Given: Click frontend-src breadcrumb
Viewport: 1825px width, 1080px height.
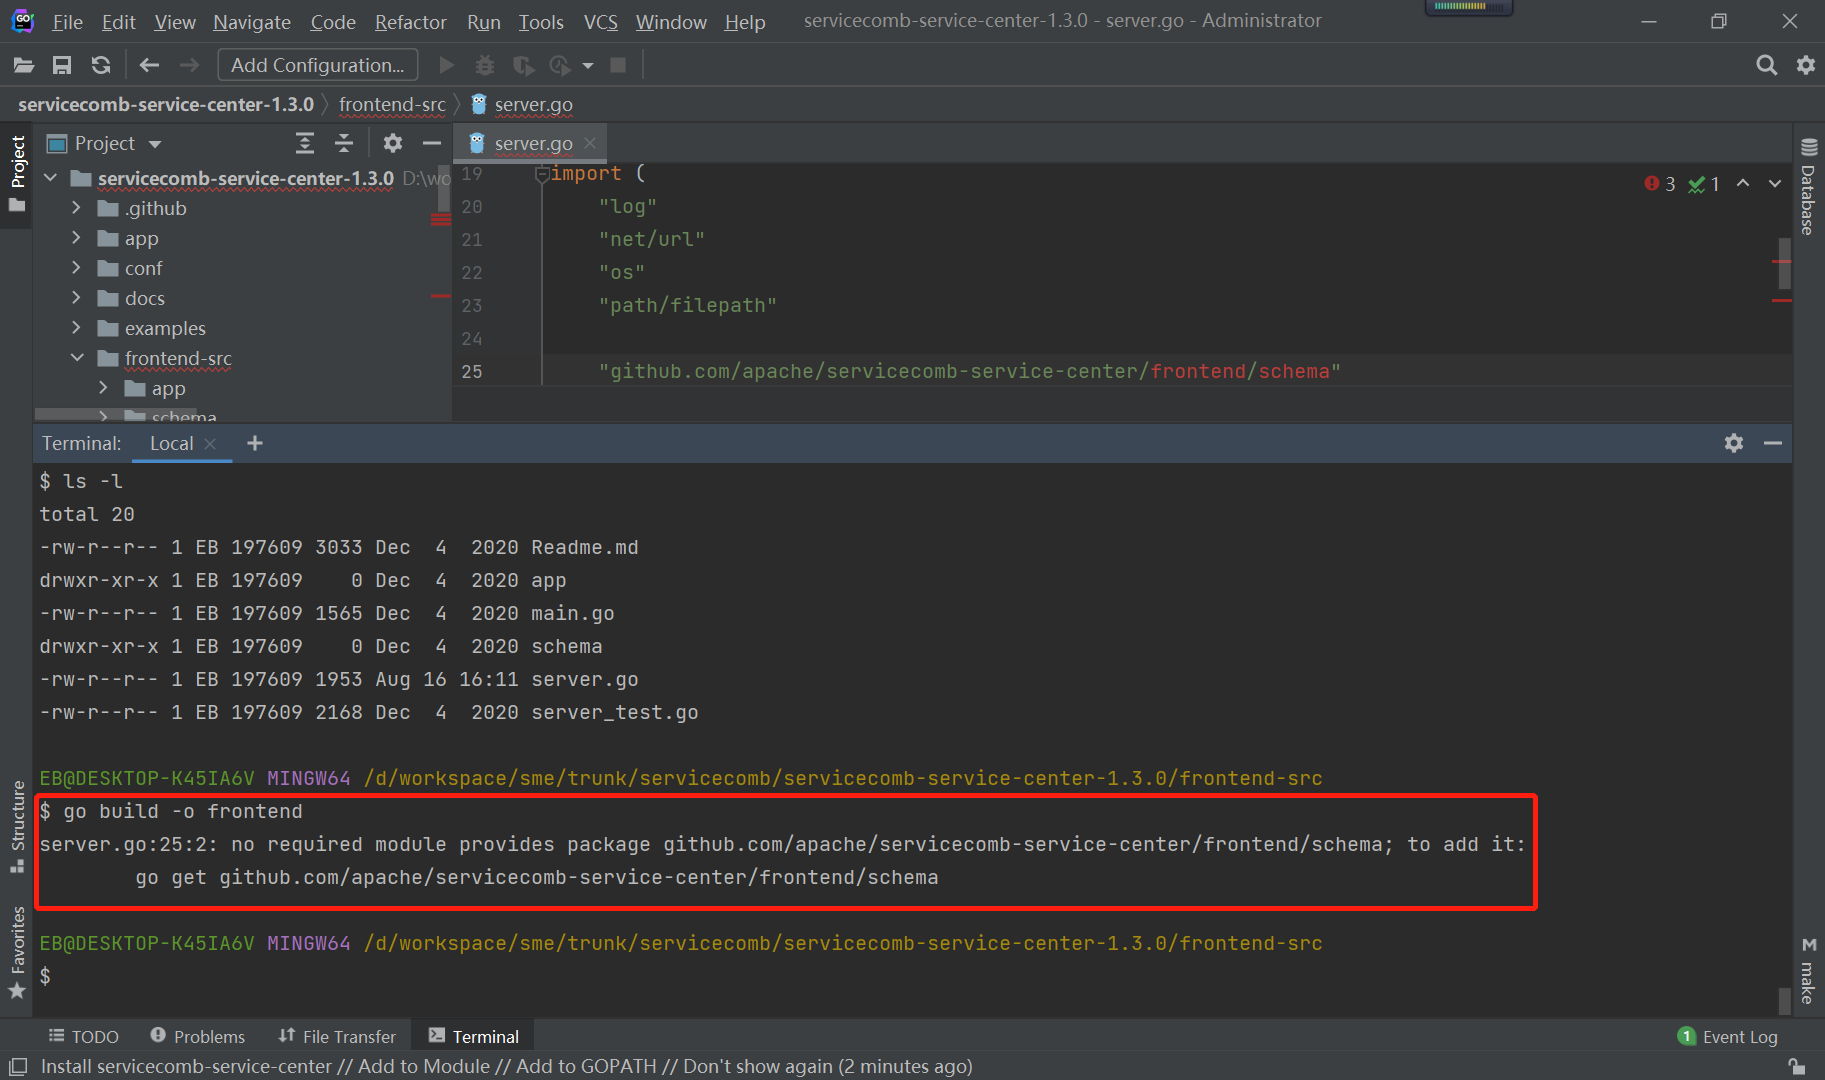Looking at the screenshot, I should 392,105.
